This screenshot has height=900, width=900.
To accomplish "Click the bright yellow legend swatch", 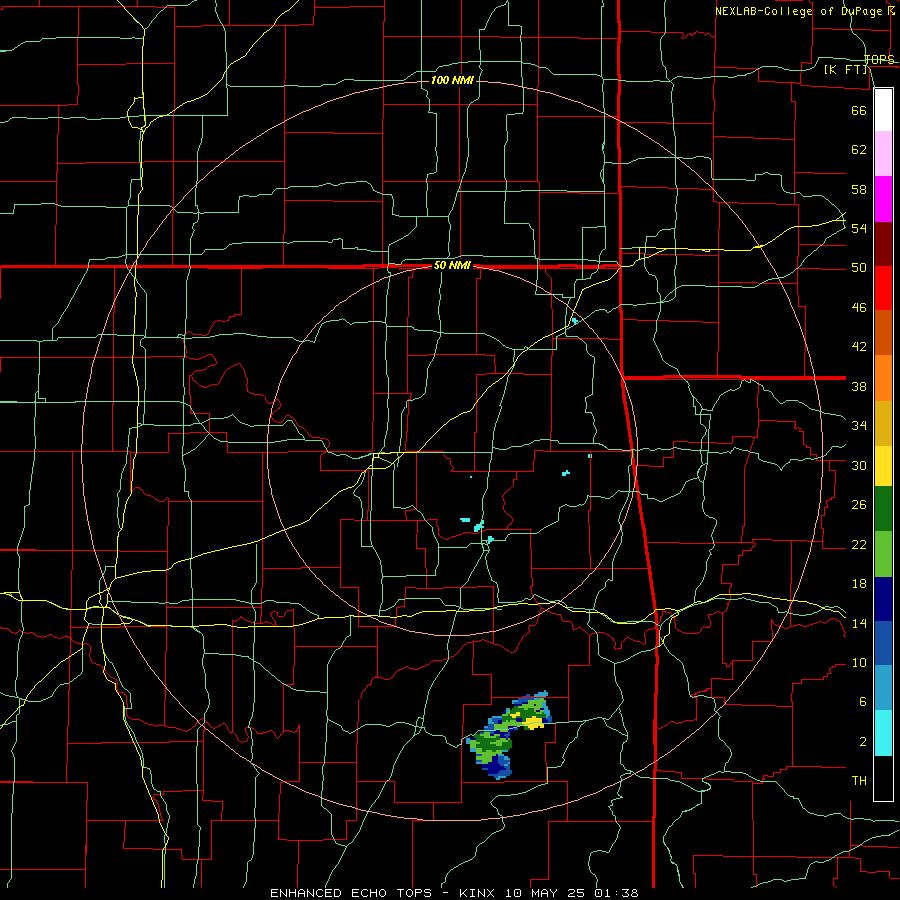I will (x=883, y=465).
